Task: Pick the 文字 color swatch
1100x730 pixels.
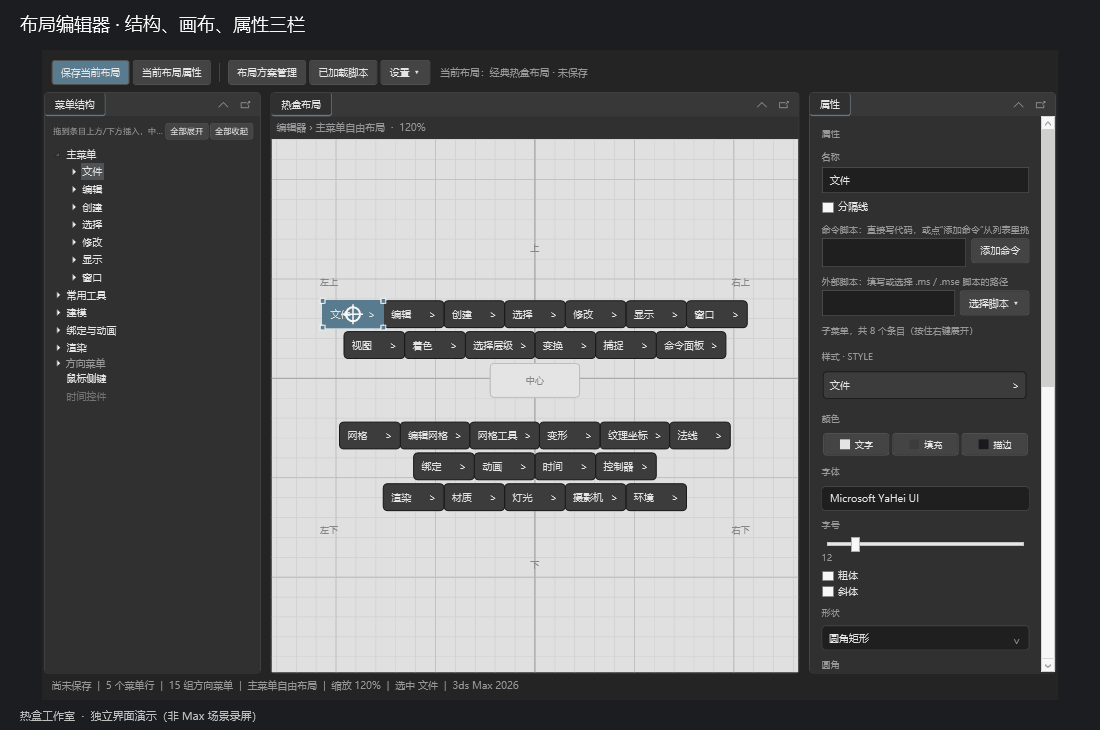Action: (x=856, y=445)
